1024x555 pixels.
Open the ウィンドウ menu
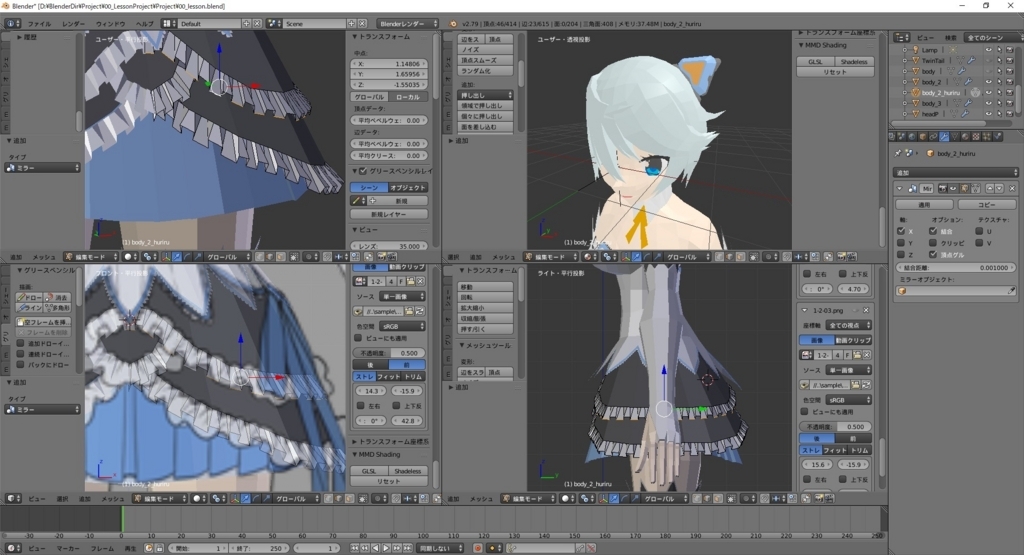(x=110, y=24)
